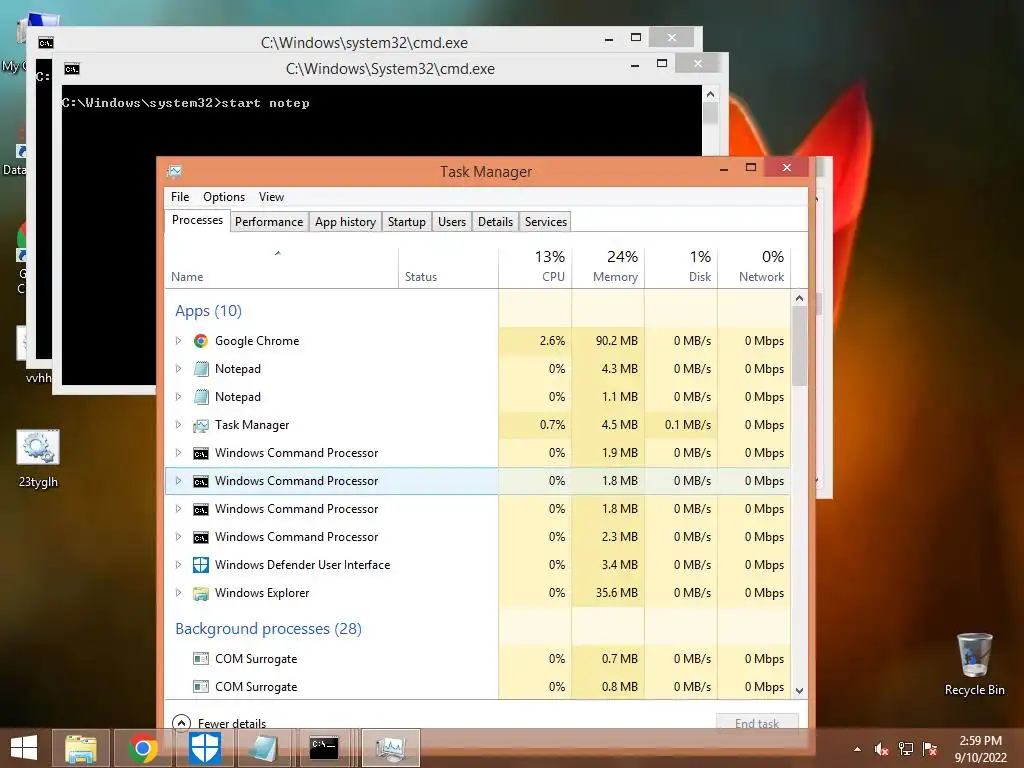Click the process list scroll-down arrow
This screenshot has height=768, width=1024.
click(x=799, y=690)
